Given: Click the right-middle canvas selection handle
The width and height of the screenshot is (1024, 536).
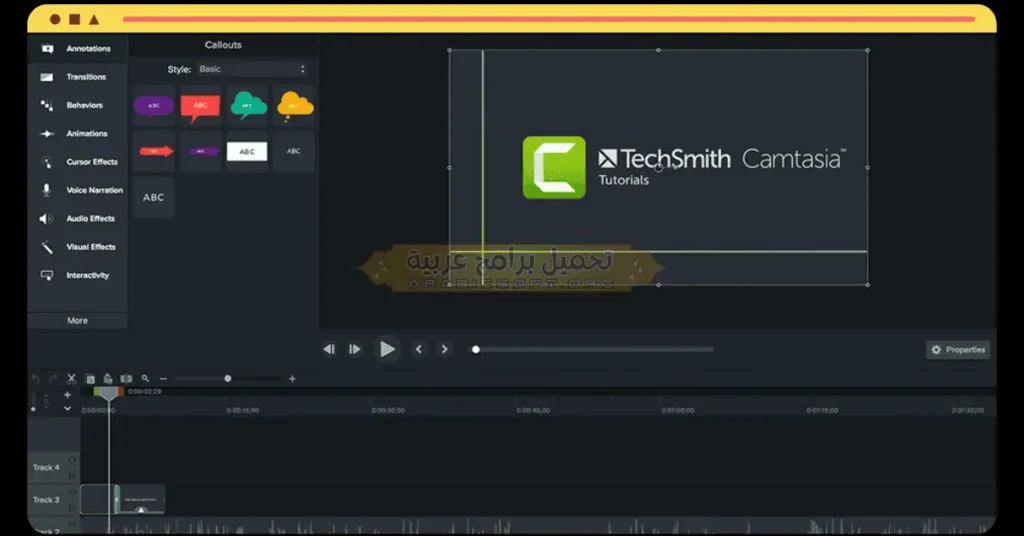Looking at the screenshot, I should click(867, 168).
